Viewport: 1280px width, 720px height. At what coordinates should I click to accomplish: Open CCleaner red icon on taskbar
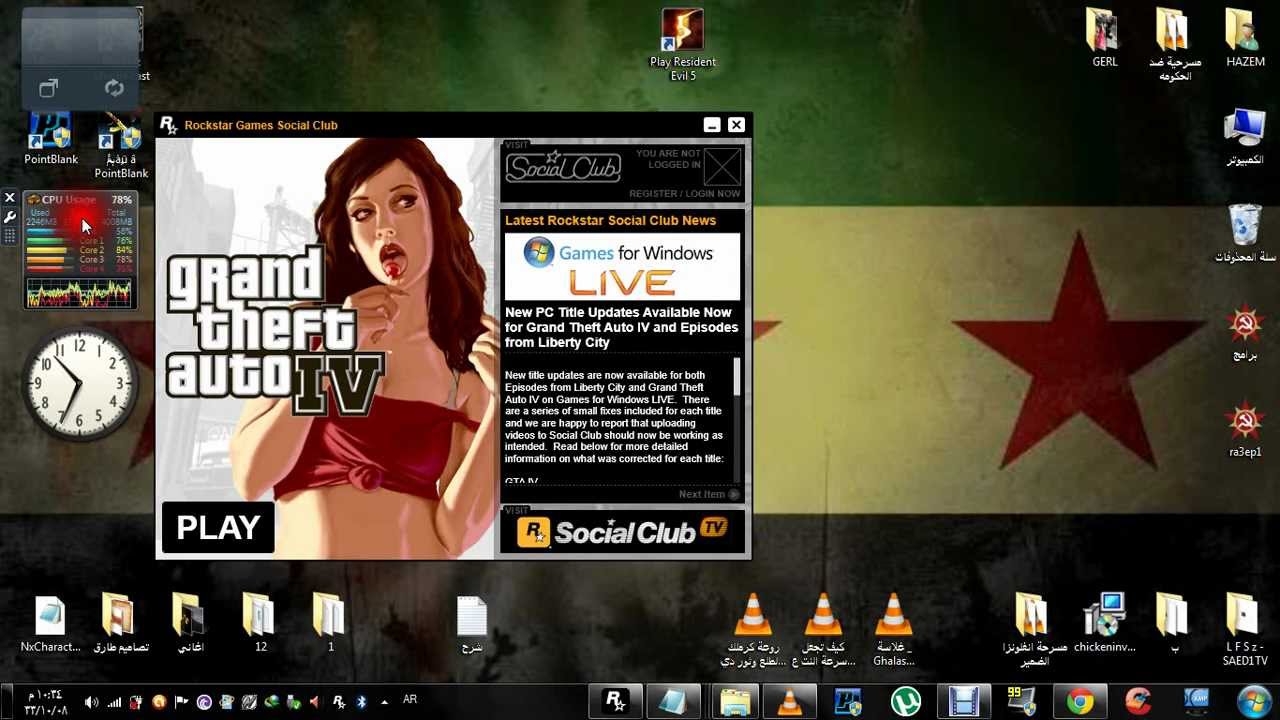(1138, 702)
